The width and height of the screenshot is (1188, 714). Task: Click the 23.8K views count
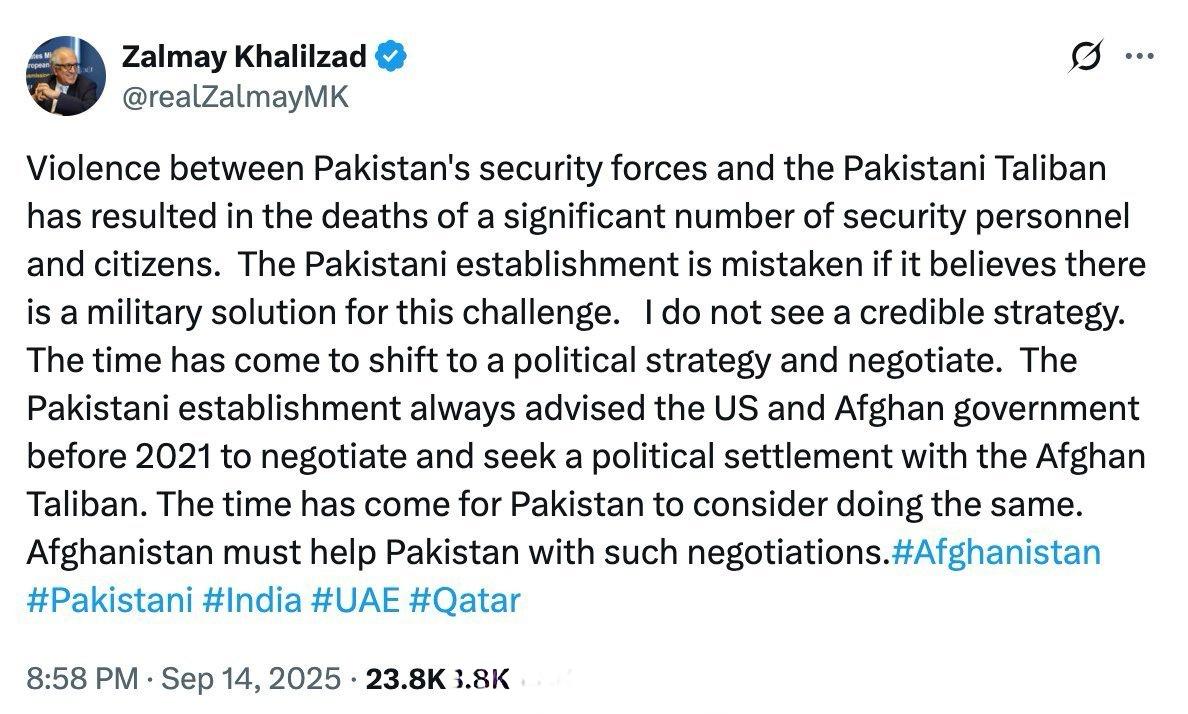tap(405, 679)
